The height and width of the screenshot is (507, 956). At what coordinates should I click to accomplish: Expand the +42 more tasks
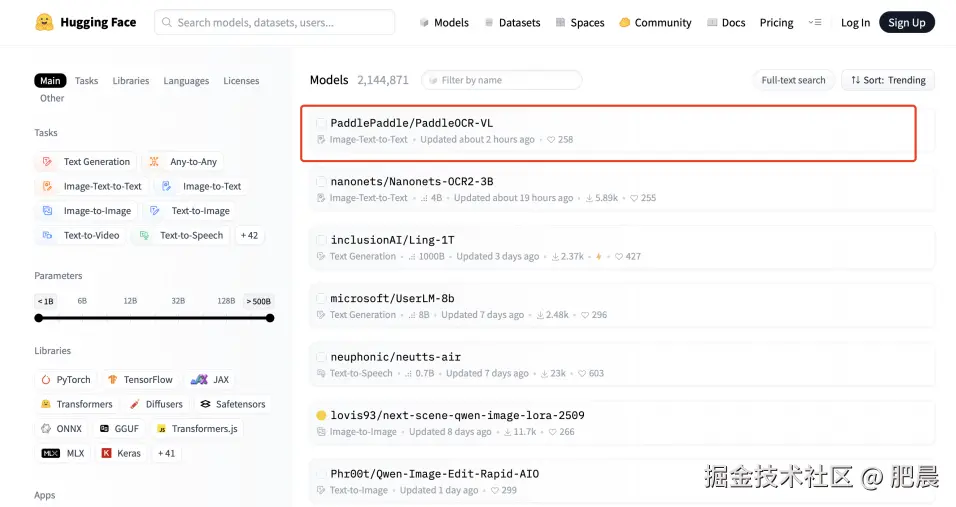coord(249,235)
